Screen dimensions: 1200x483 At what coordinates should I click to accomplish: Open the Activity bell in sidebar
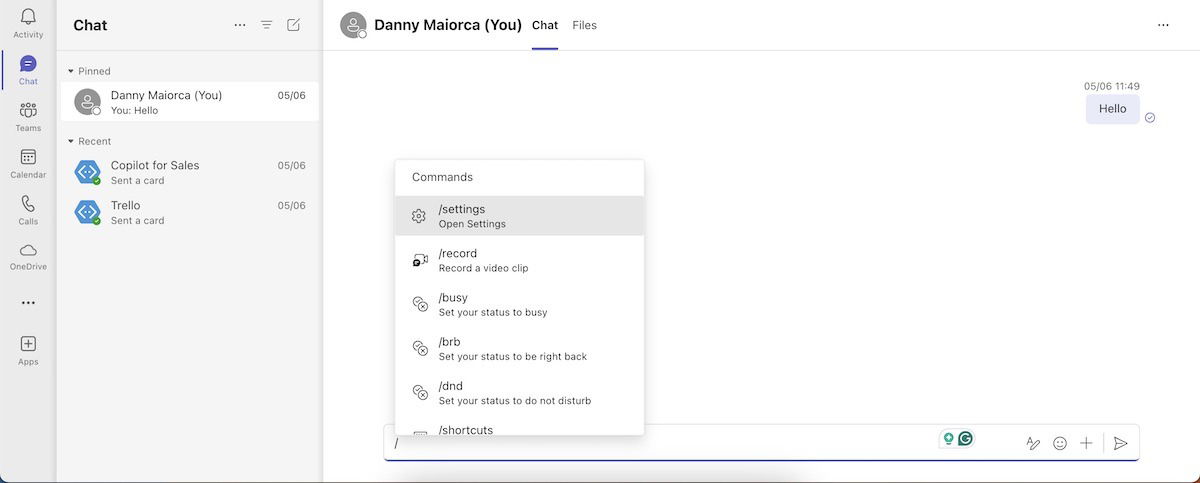coord(28,23)
